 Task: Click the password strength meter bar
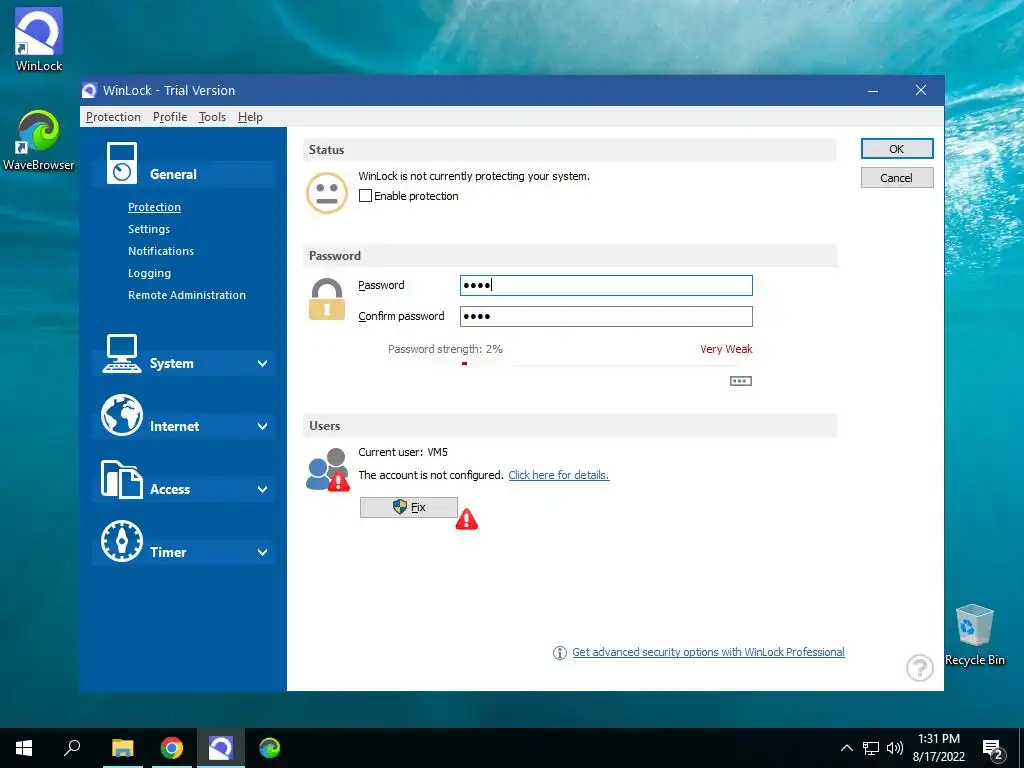[606, 364]
